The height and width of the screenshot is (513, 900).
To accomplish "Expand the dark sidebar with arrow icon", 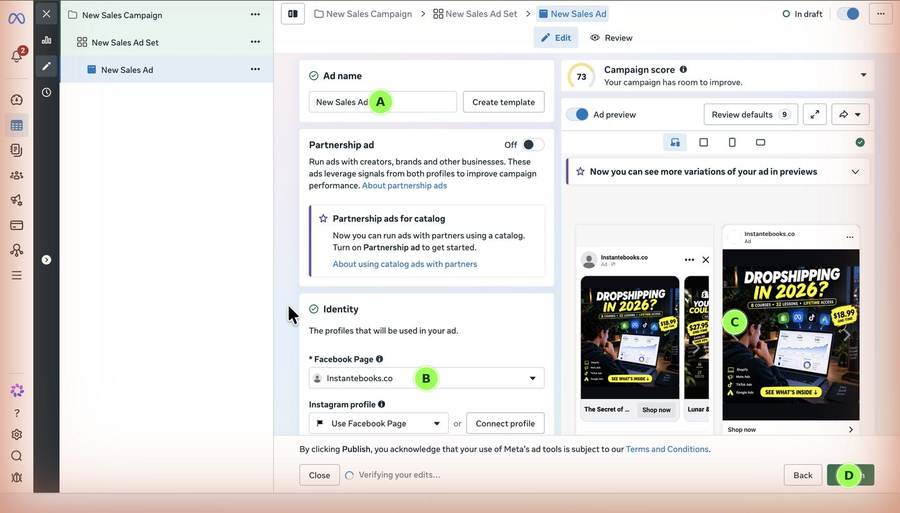I will 46,260.
